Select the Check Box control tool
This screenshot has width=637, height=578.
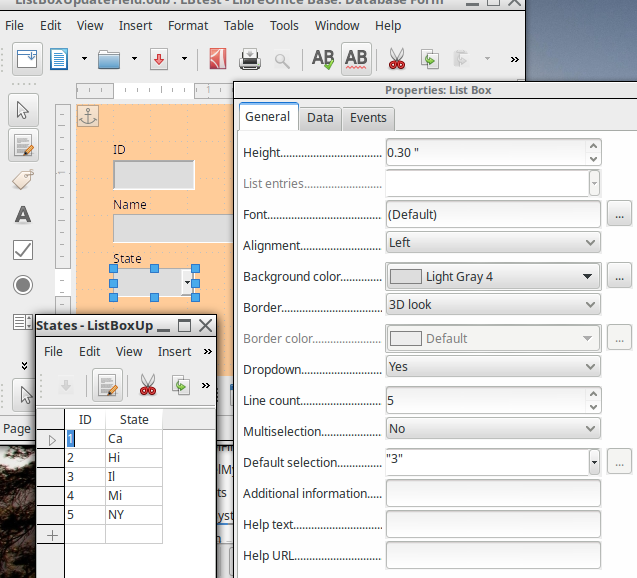pos(23,250)
